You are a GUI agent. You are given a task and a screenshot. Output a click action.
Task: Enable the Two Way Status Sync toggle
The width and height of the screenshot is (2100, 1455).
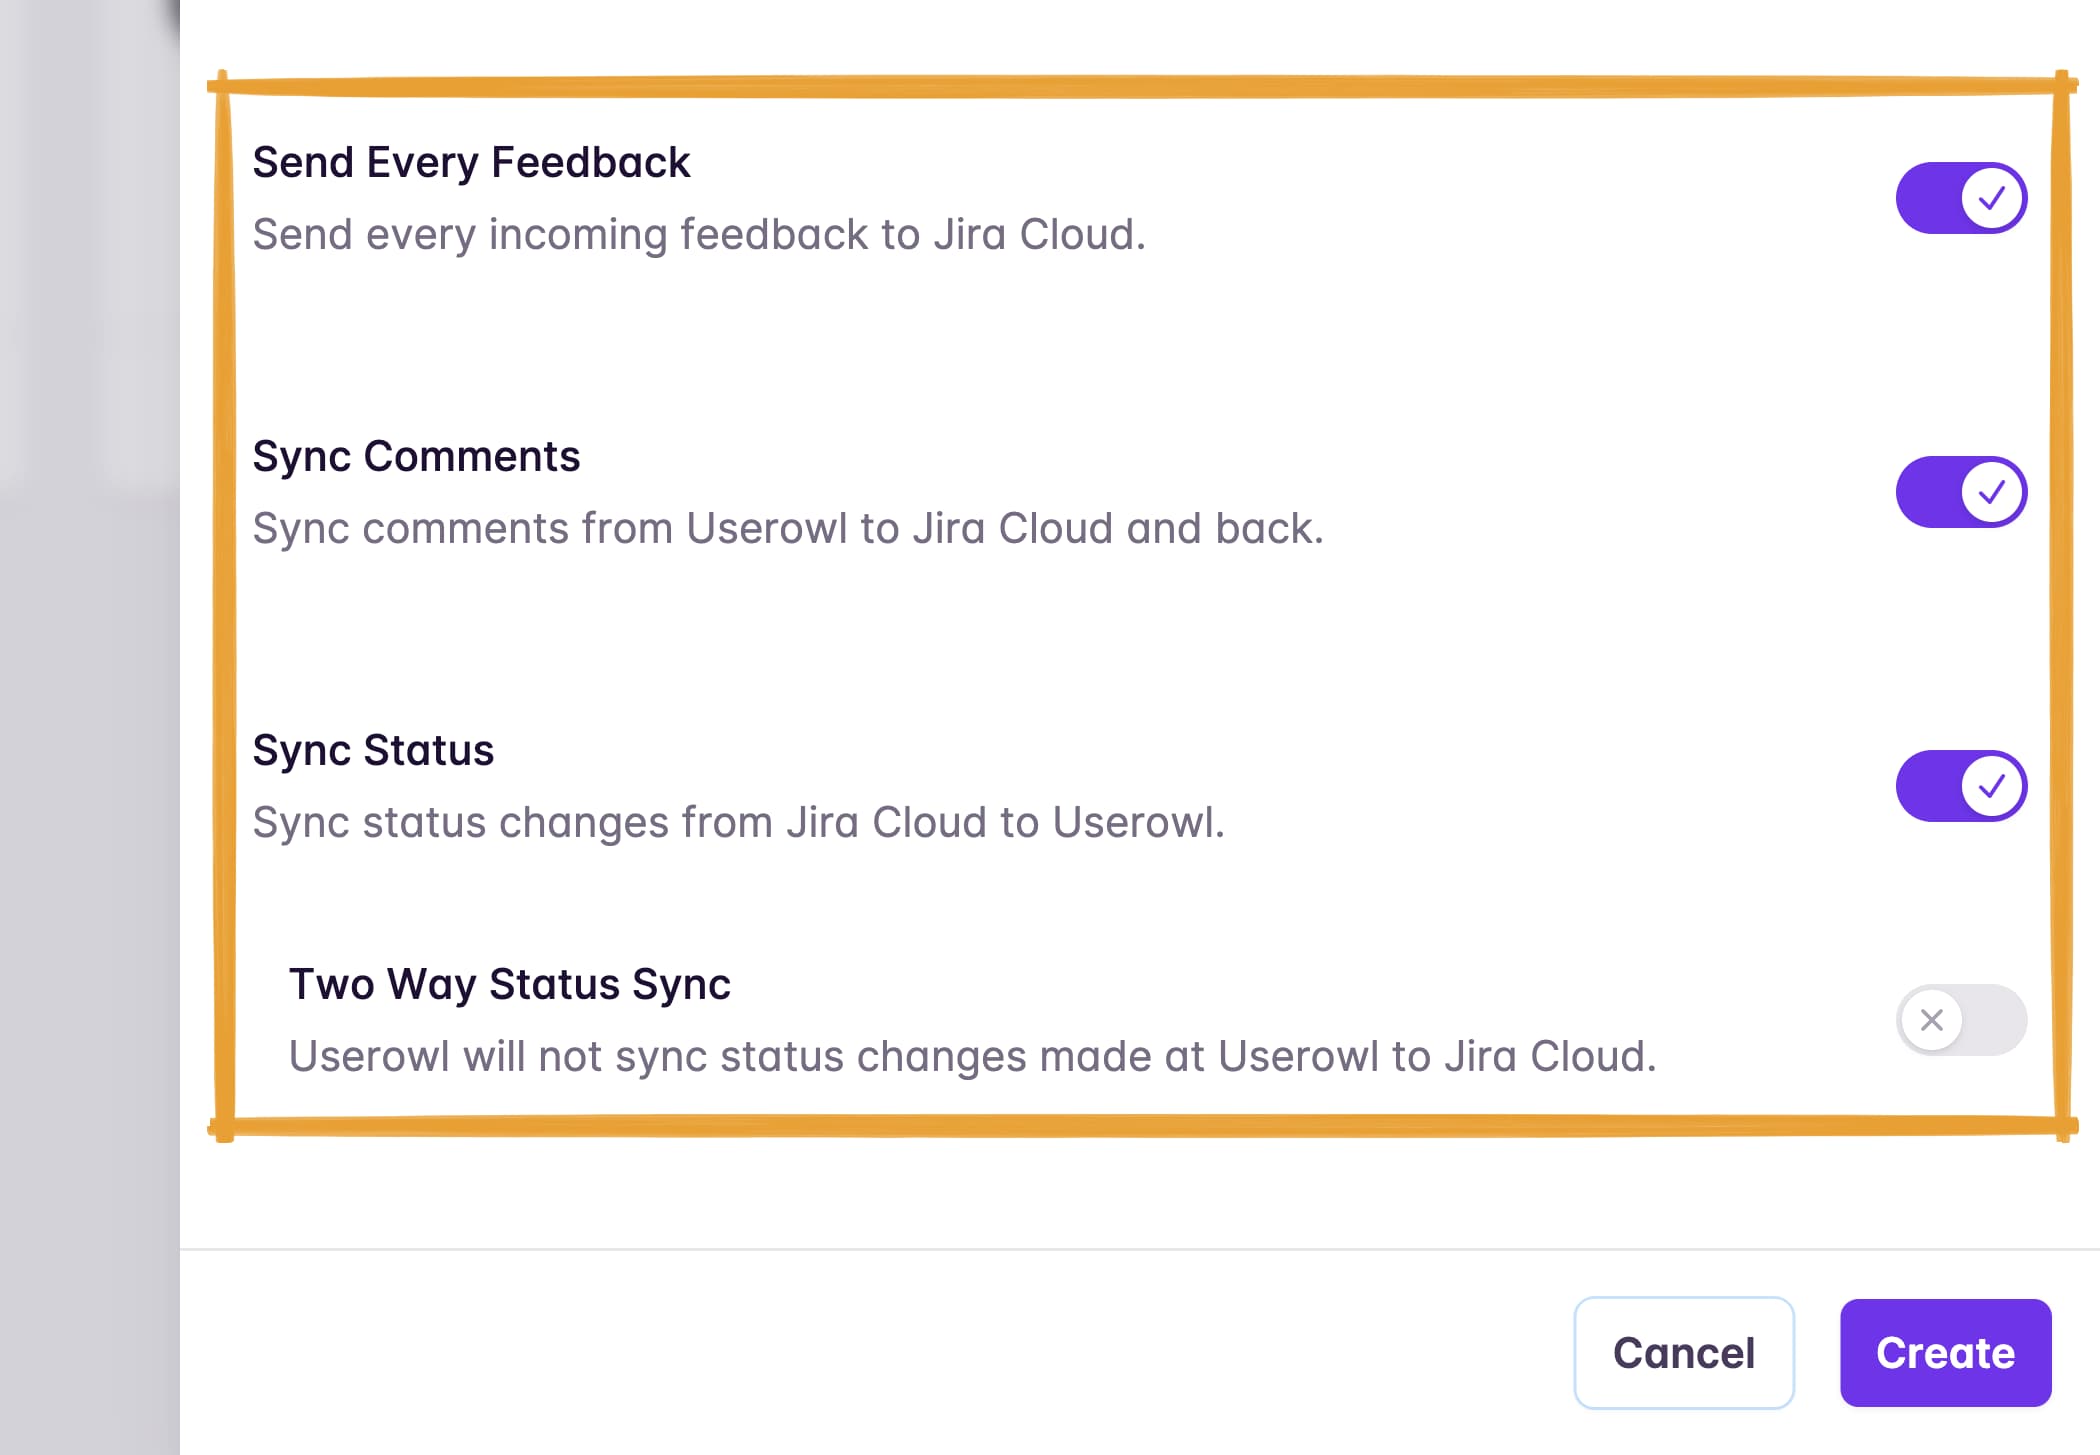[1960, 1020]
